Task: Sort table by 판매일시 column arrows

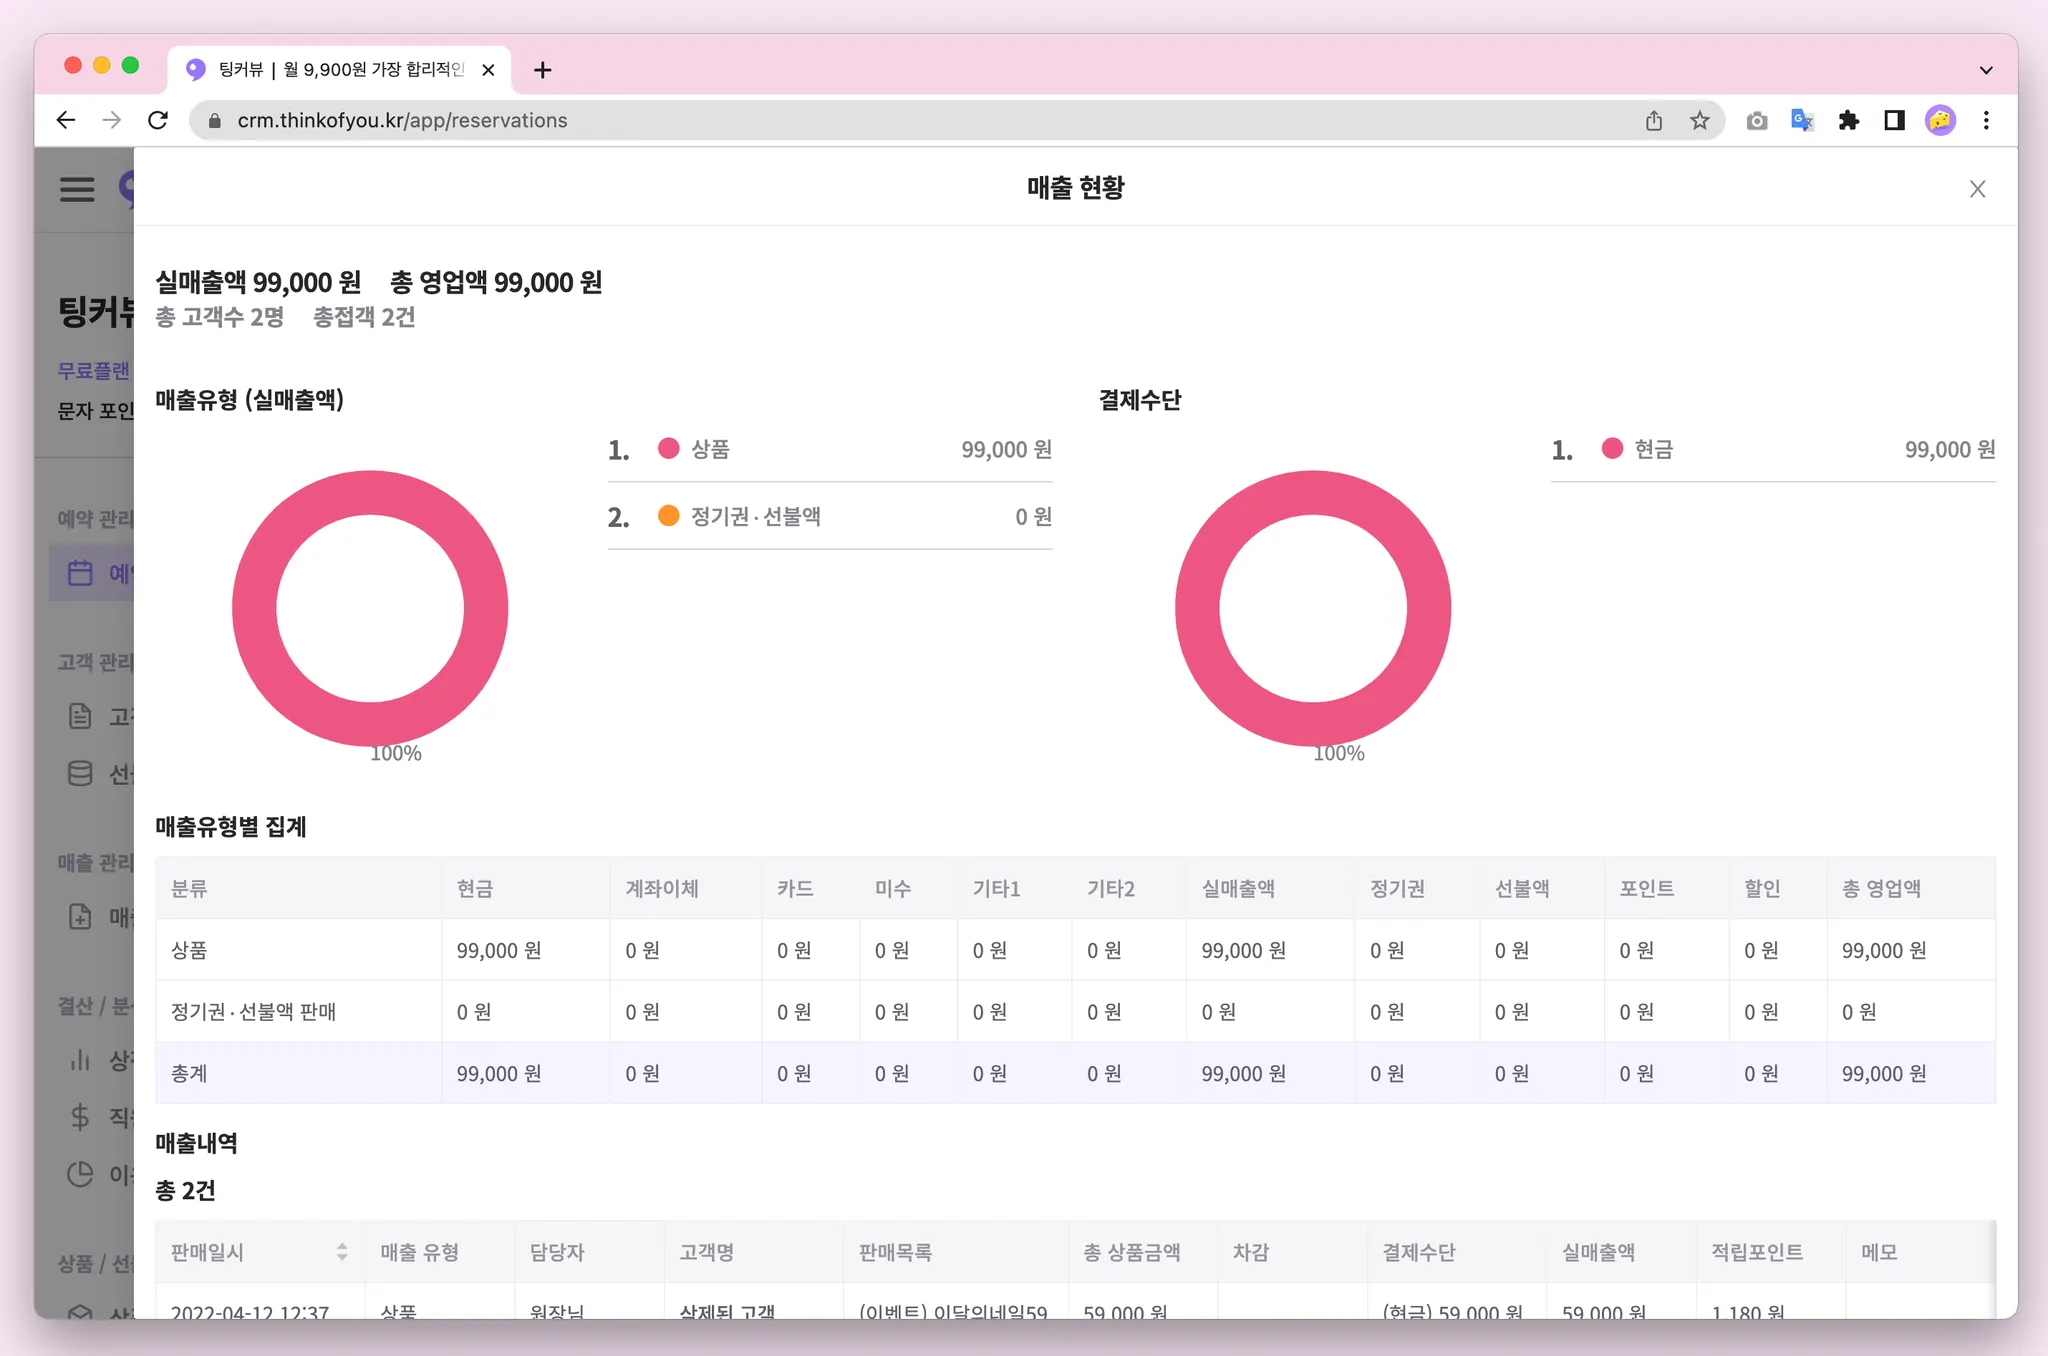Action: click(x=342, y=1251)
